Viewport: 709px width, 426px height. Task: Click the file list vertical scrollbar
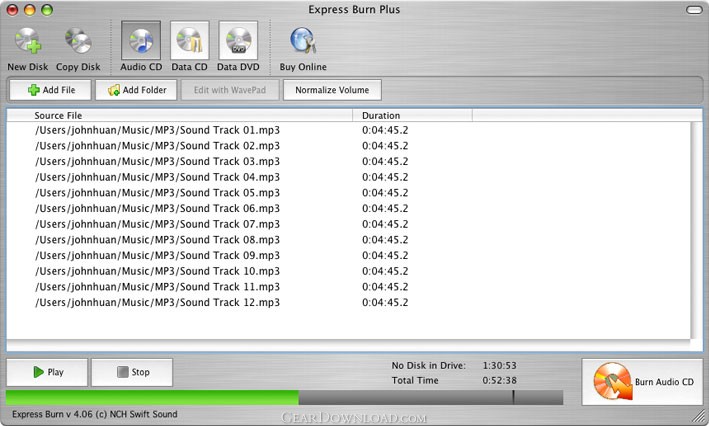tap(696, 230)
